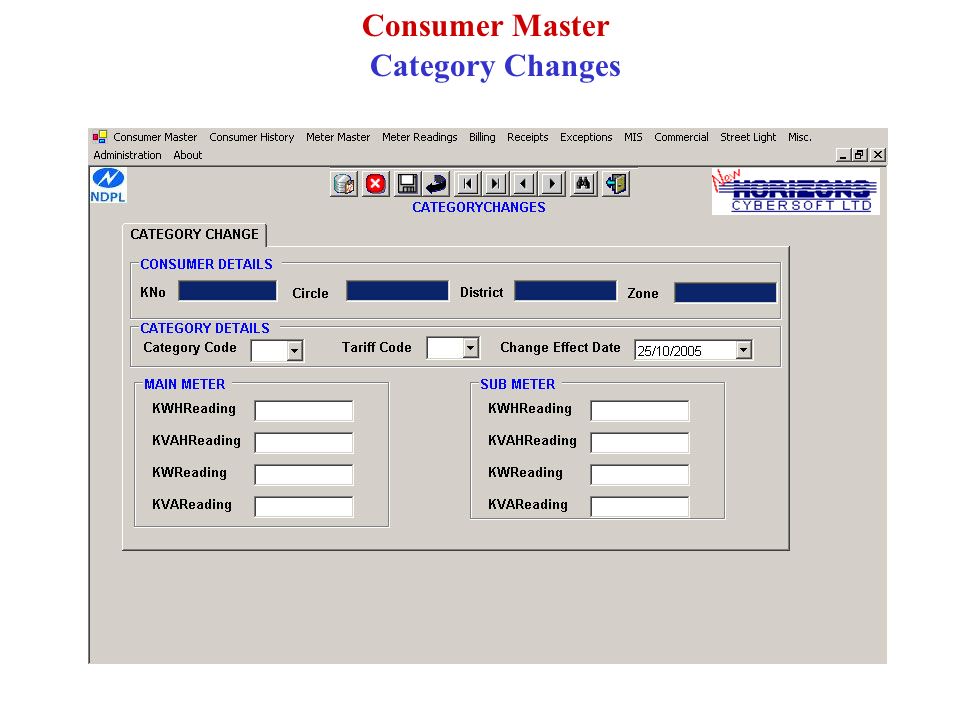Click the Main Meter KVAHReading field
960x720 pixels.
(304, 443)
